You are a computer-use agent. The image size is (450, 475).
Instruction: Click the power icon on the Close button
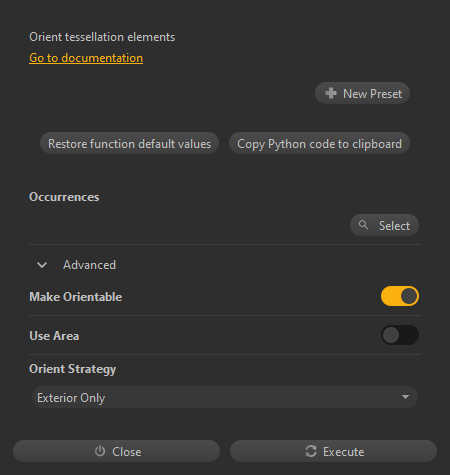(100, 451)
